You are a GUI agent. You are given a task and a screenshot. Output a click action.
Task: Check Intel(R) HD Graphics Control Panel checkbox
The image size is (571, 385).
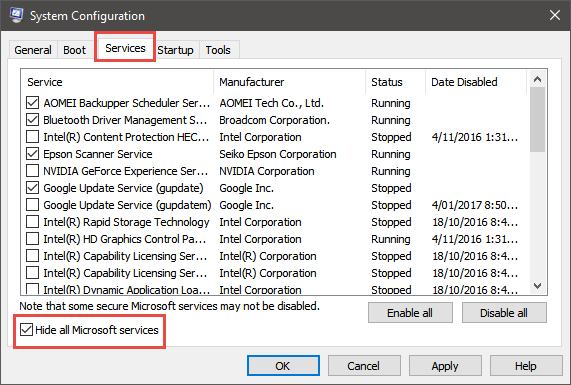click(x=32, y=239)
